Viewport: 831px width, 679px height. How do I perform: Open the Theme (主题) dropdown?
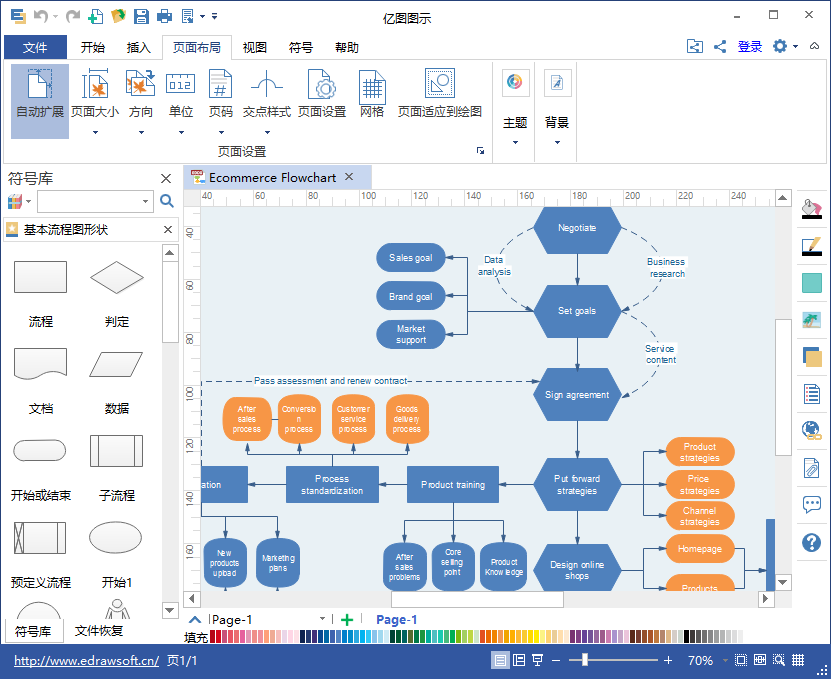point(515,108)
